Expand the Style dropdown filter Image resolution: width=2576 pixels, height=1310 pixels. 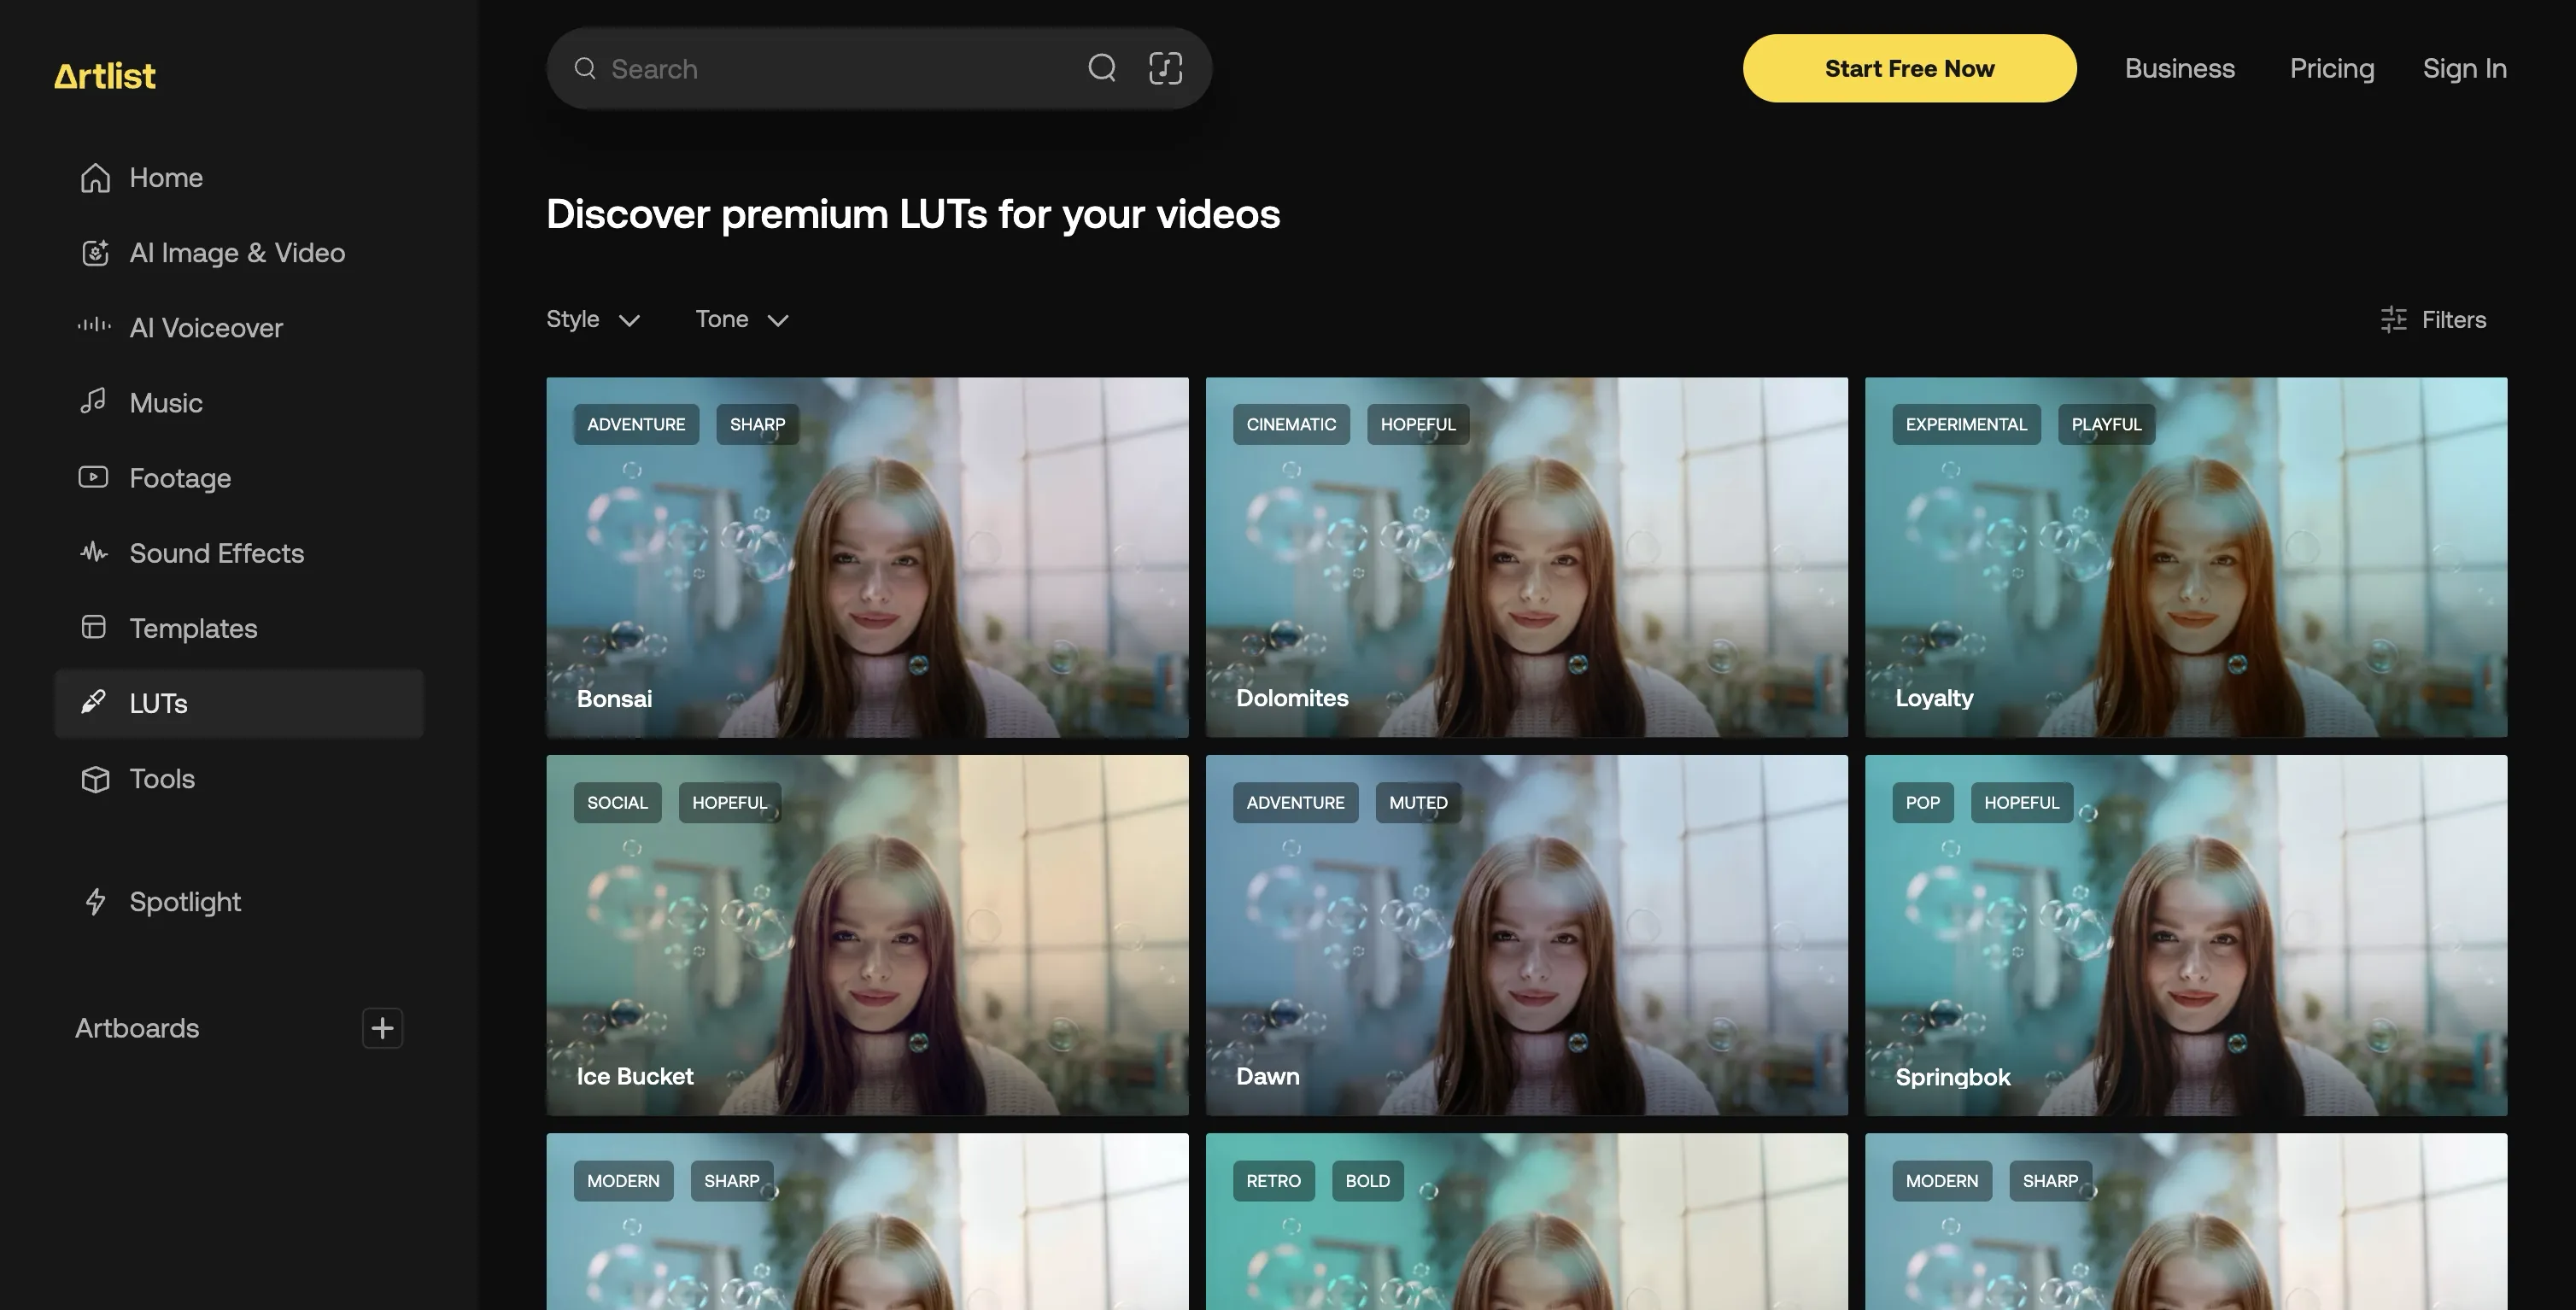click(592, 320)
